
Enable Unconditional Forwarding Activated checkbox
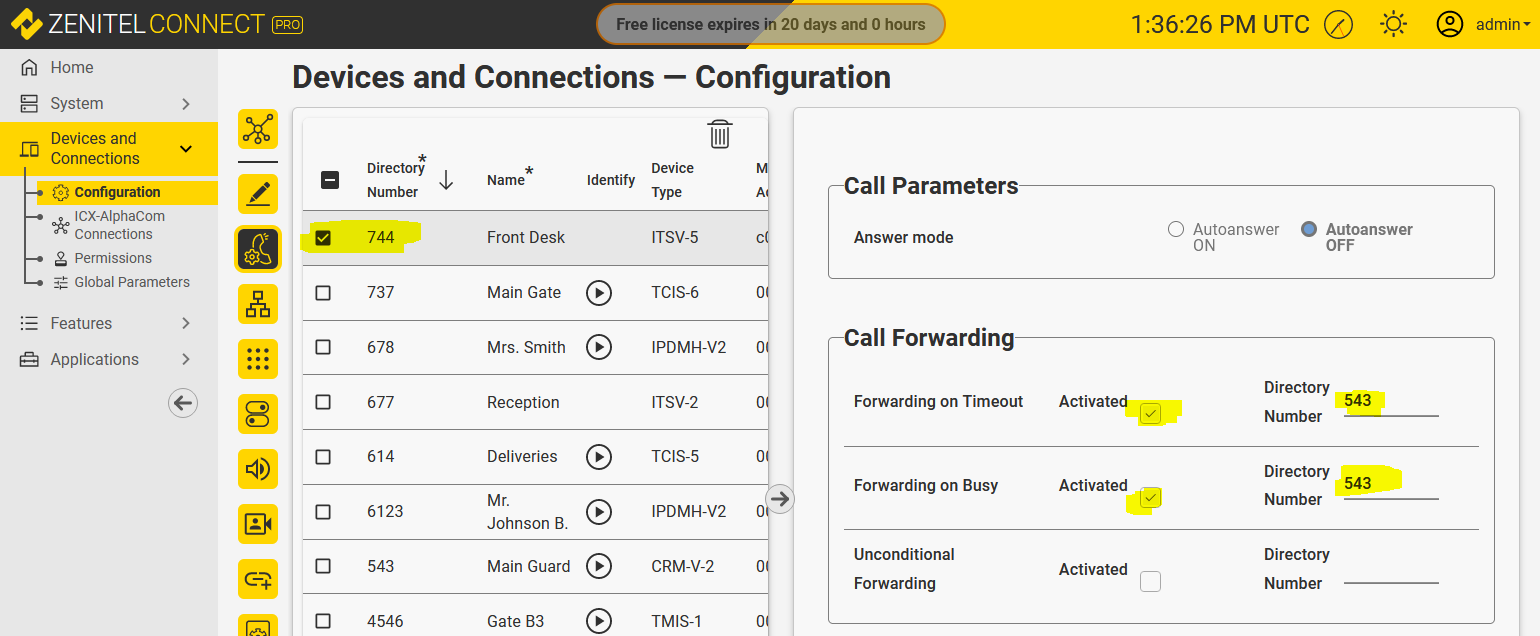[x=1151, y=581]
